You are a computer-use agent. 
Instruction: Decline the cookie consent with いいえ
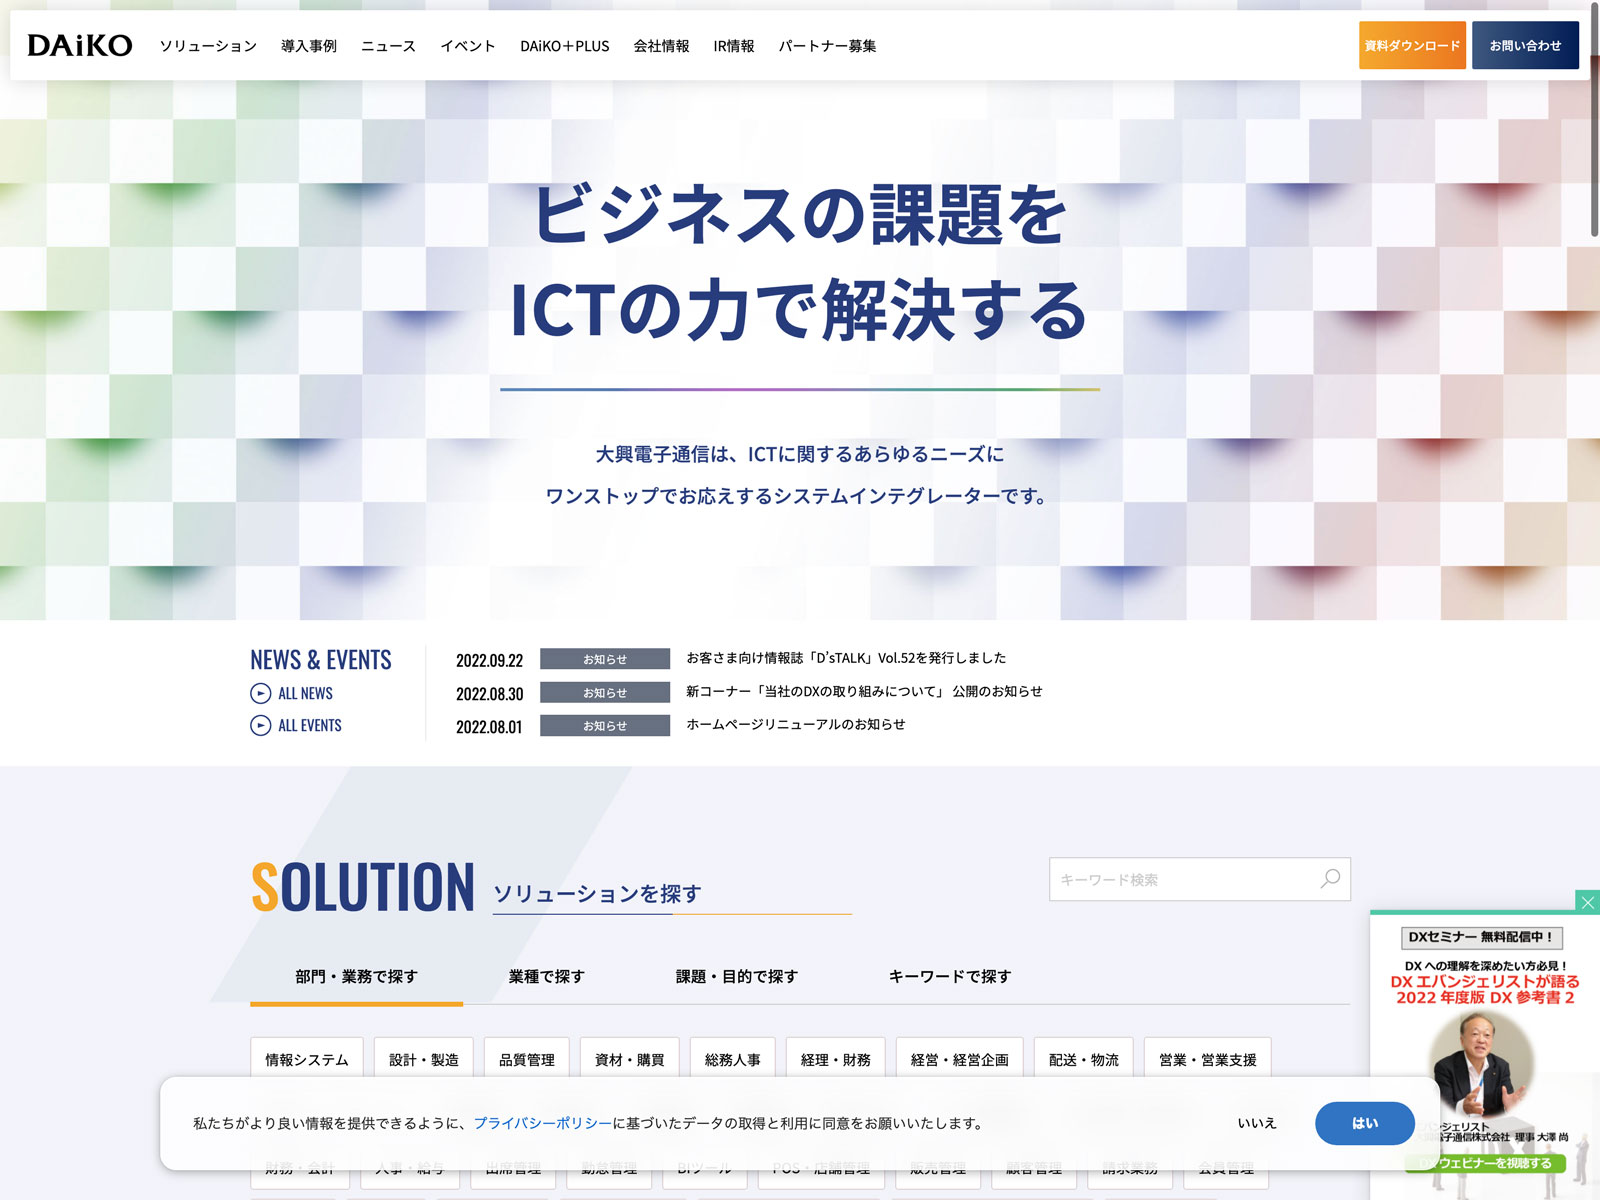coord(1257,1123)
